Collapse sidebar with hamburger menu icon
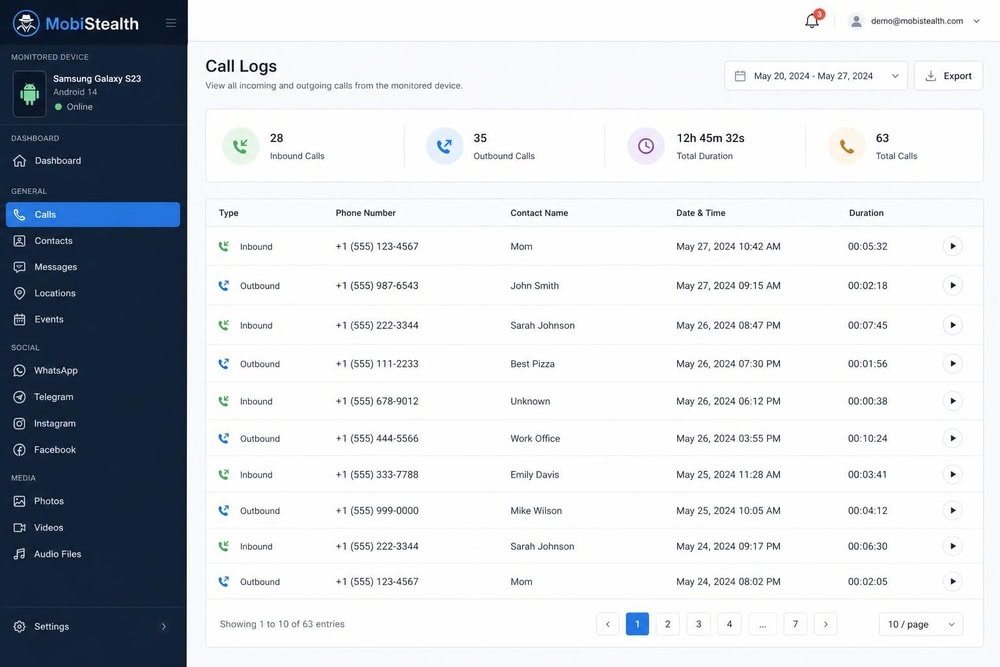Screen dimensions: 1000x667 (171, 23)
